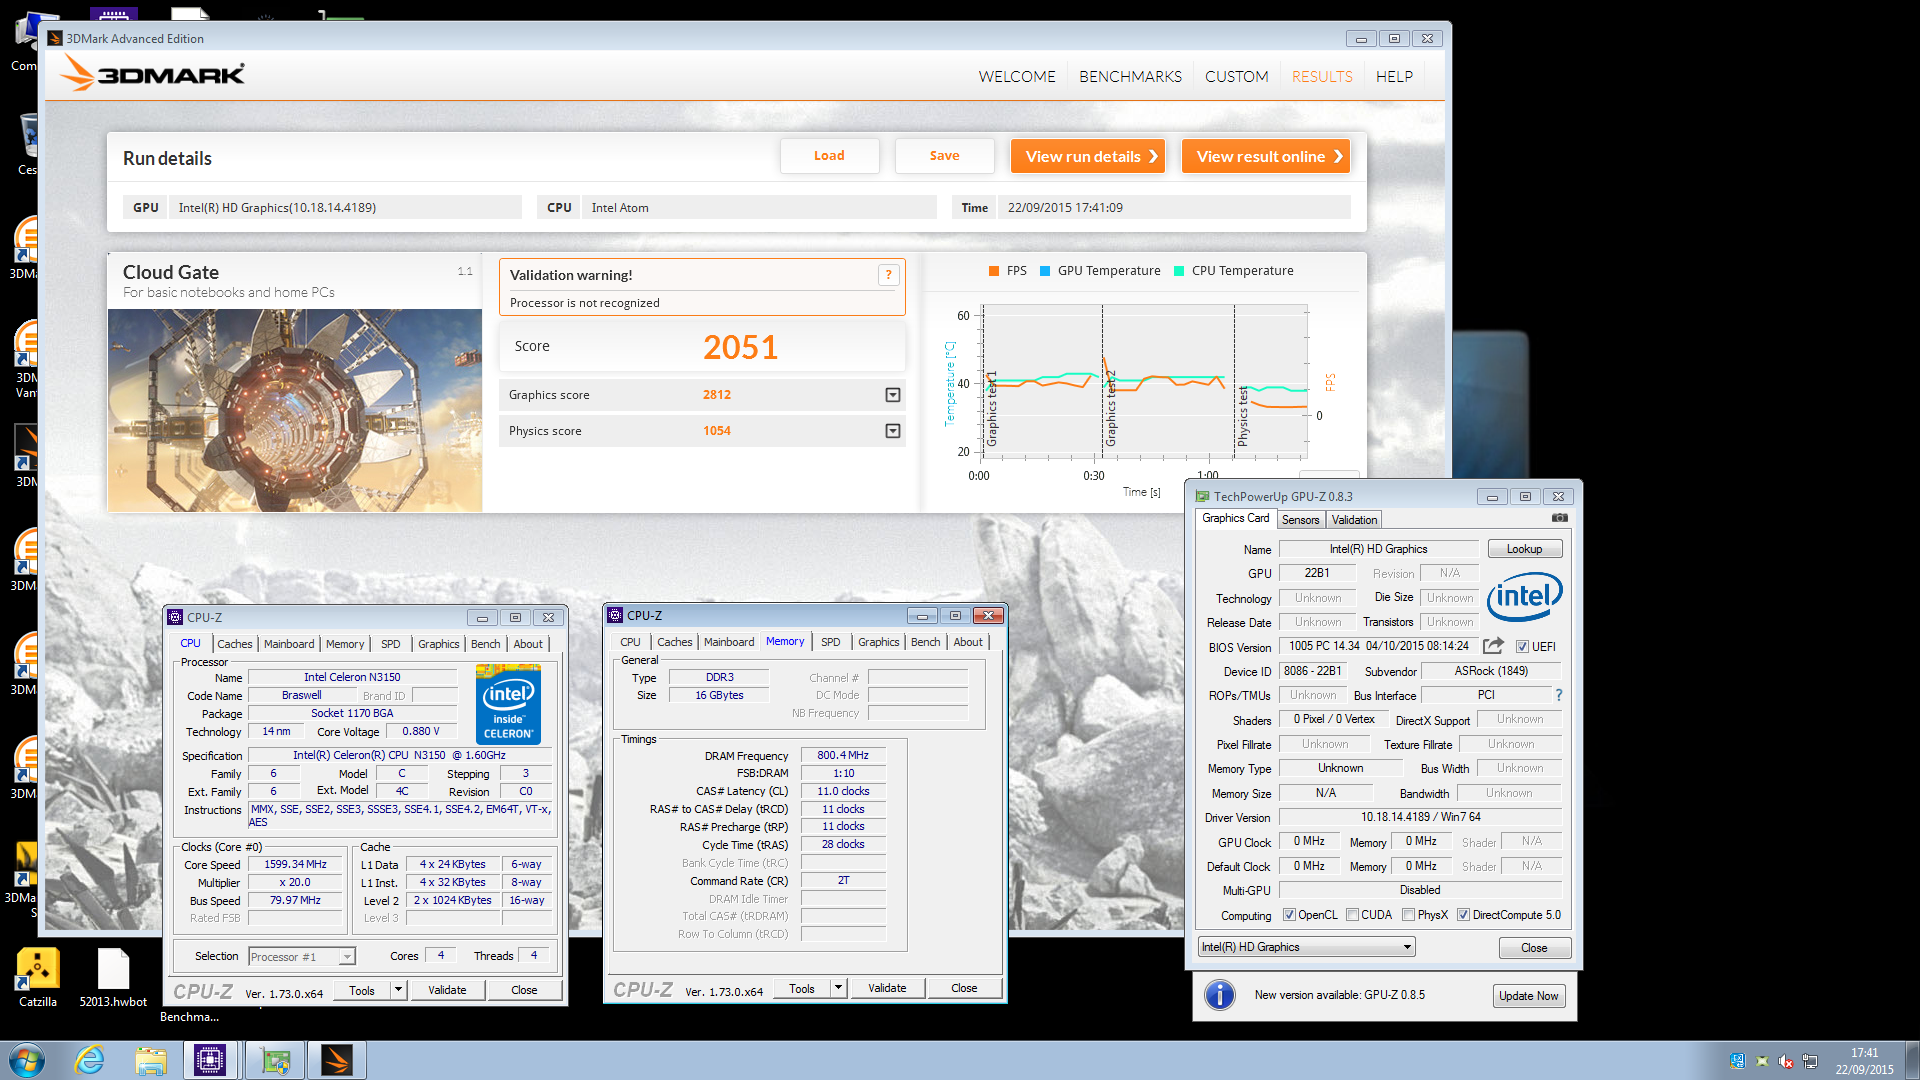Click the Save button in Run details
The image size is (1920, 1080).
(944, 156)
